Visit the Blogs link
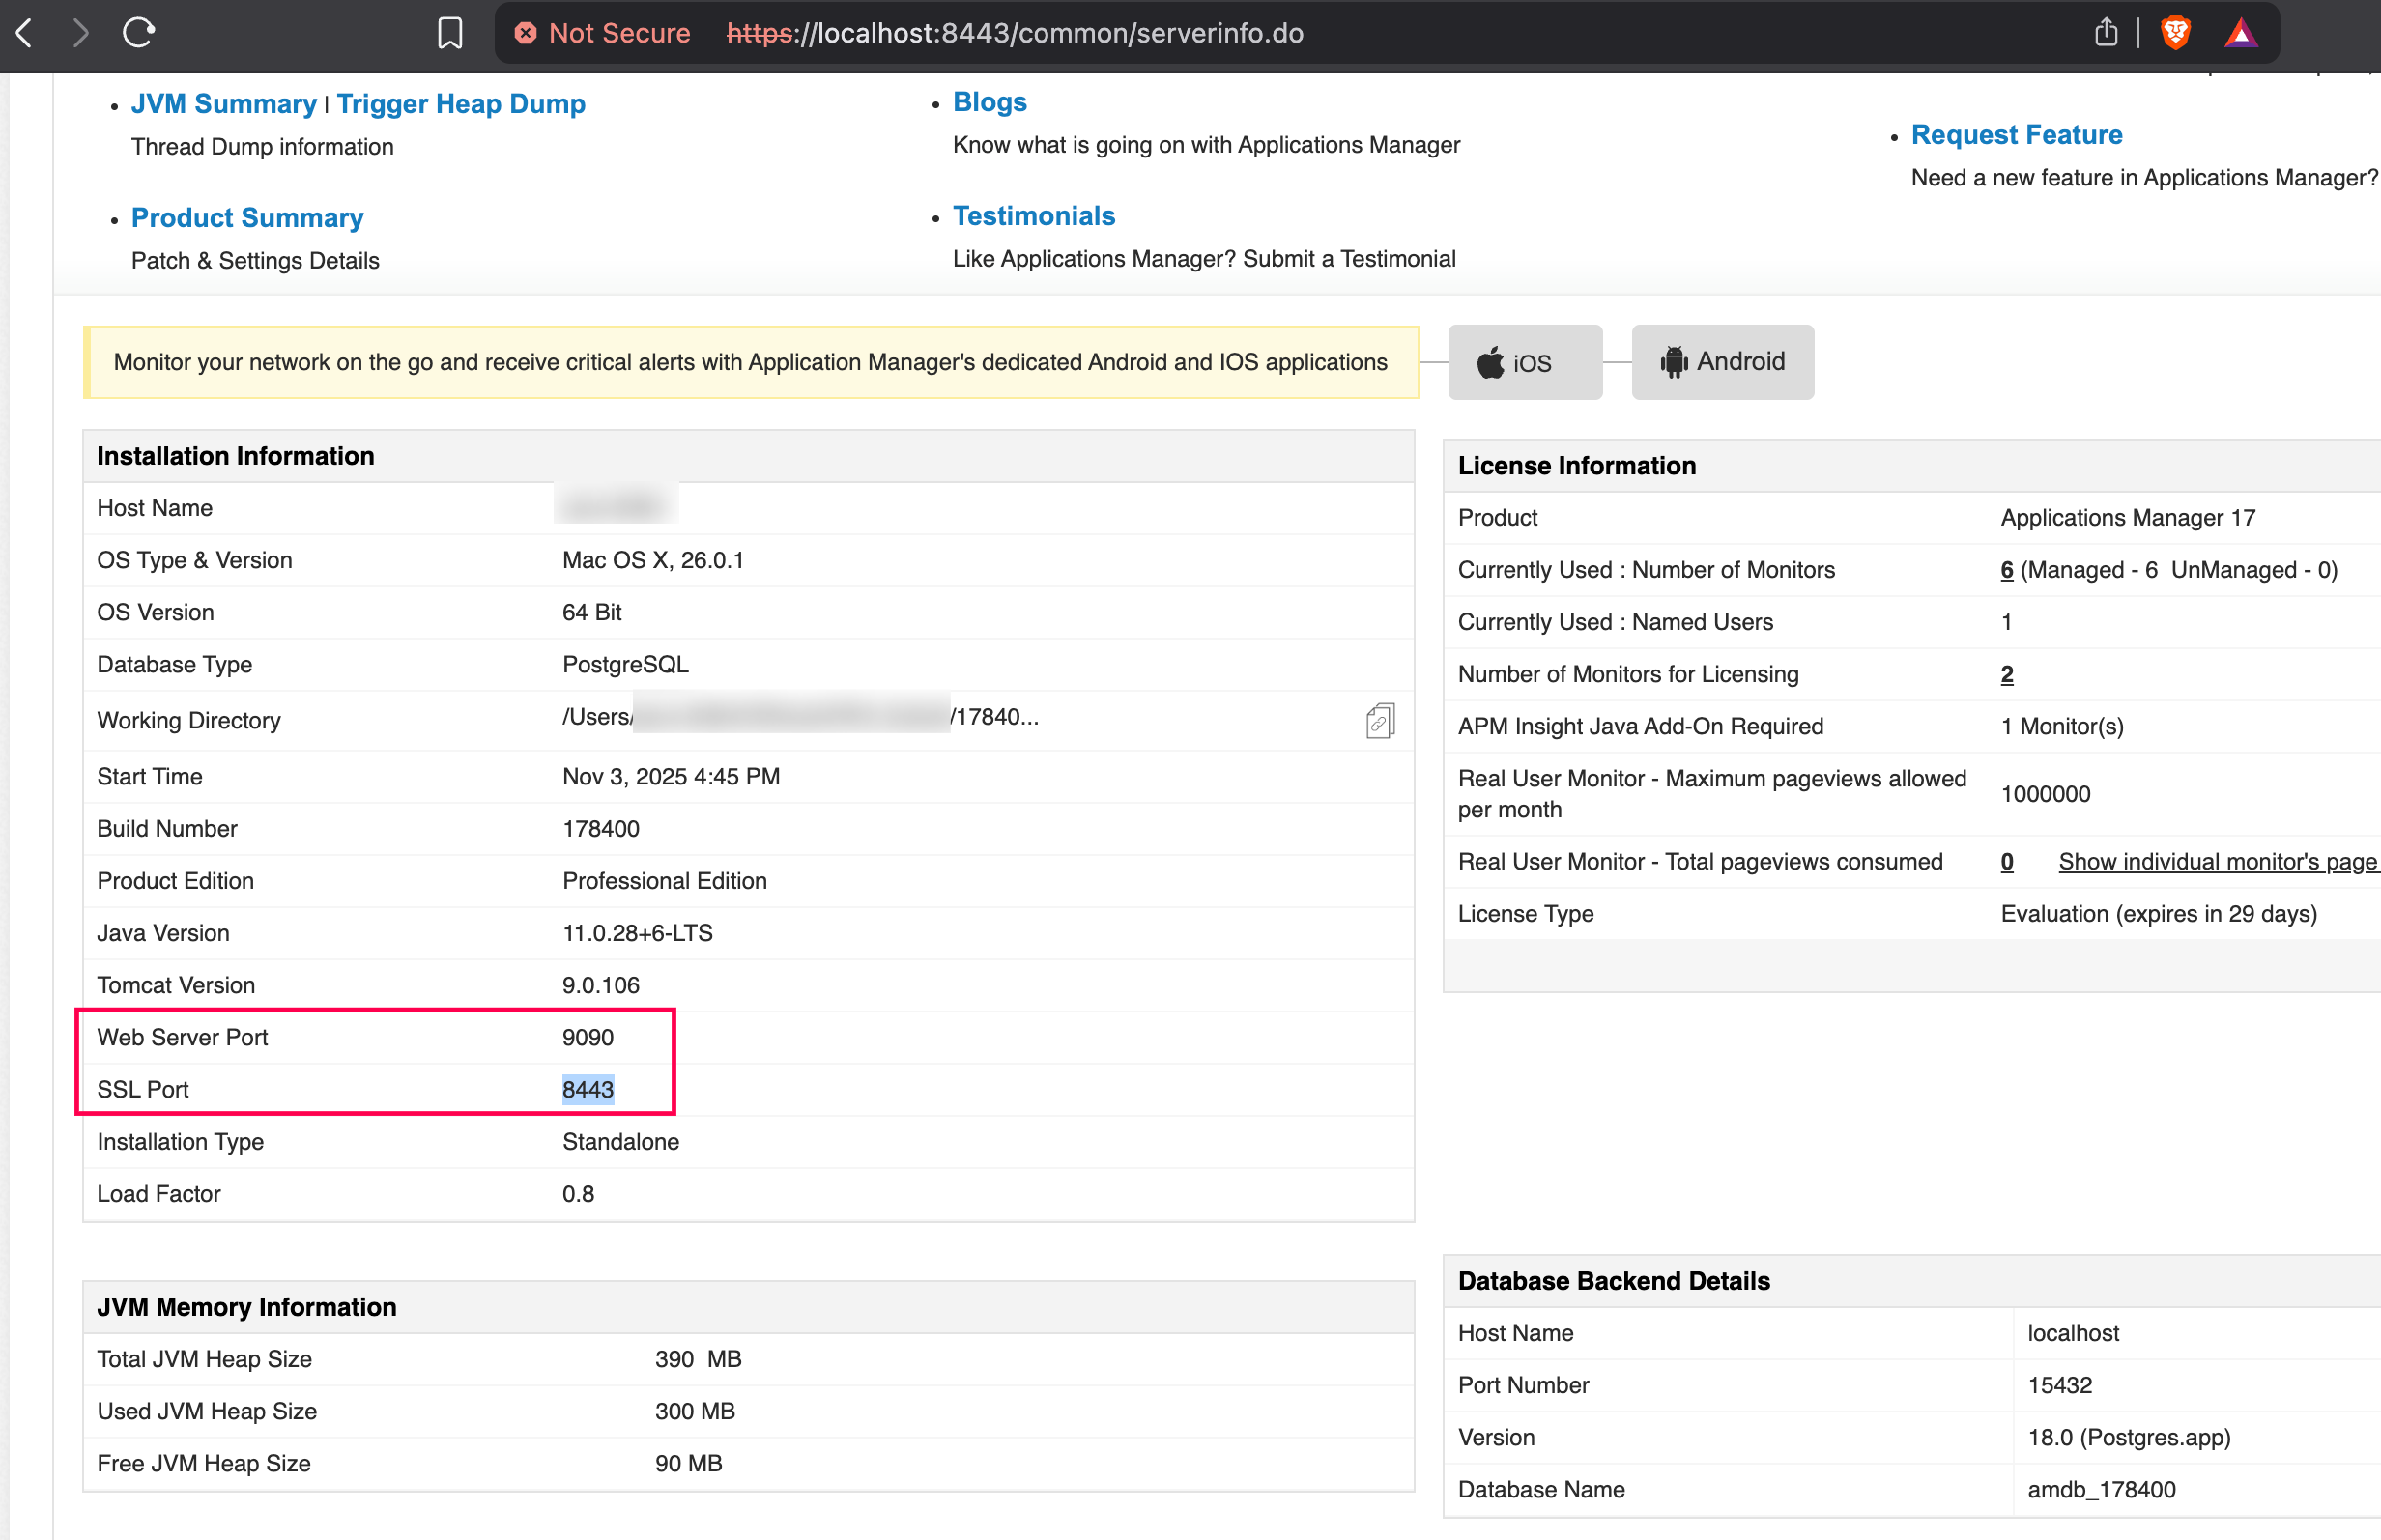 989,102
